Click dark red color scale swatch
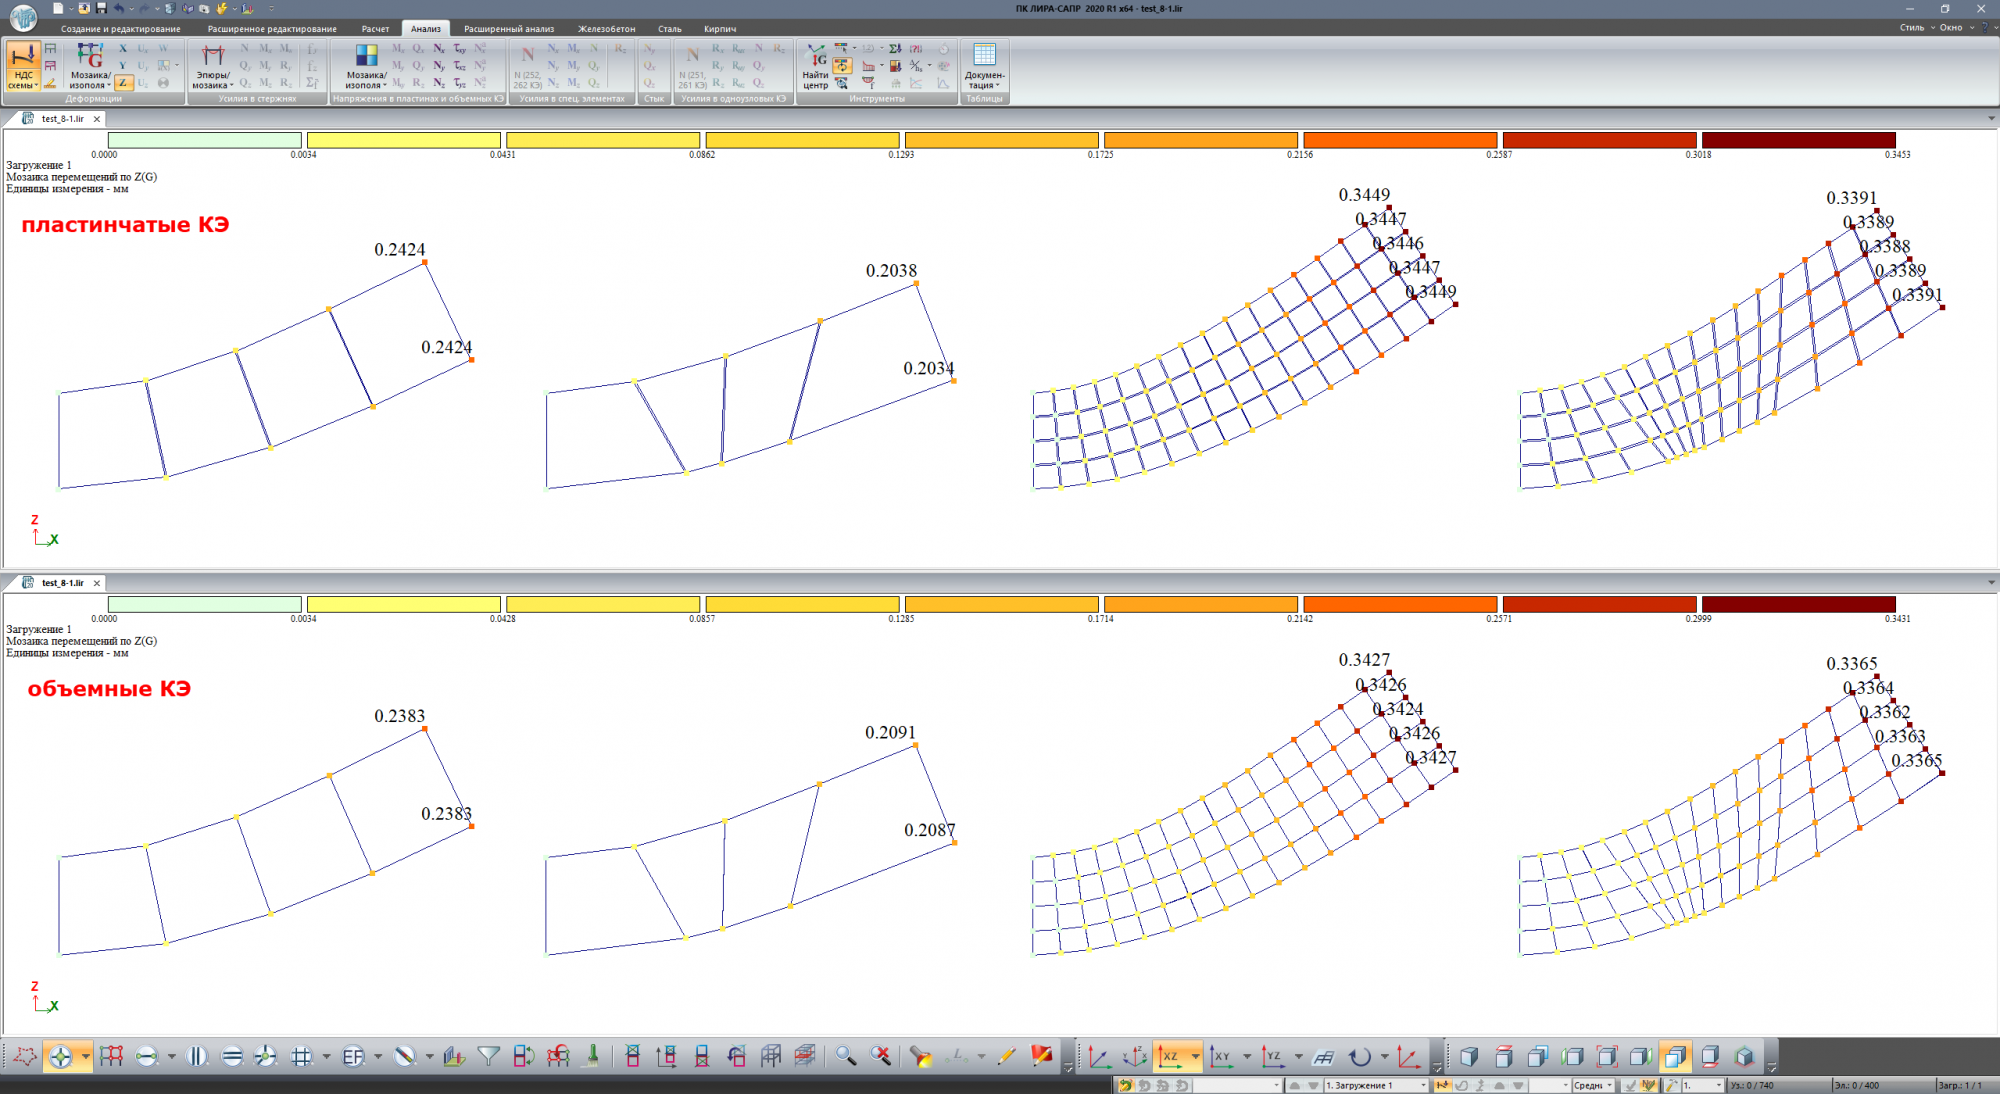Screen dimensions: 2000x1094 [1798, 141]
